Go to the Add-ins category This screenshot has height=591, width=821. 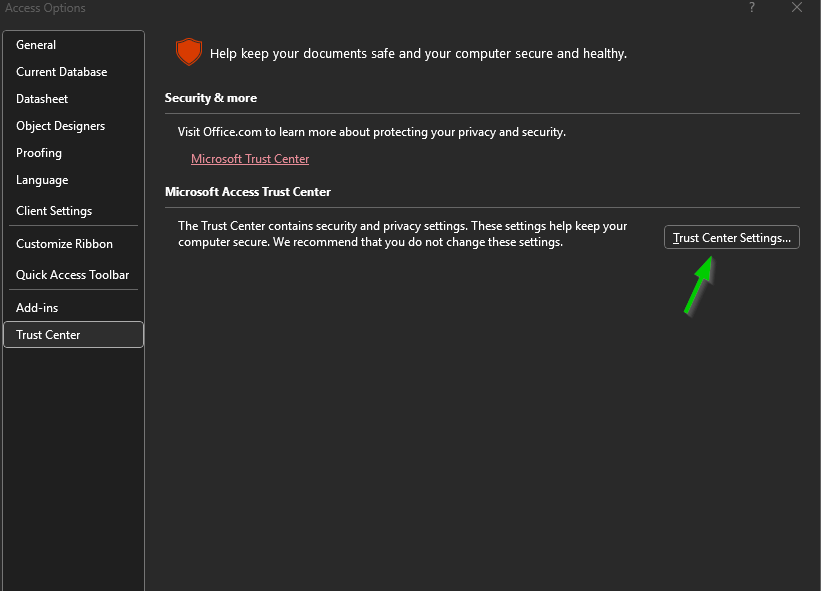pos(73,308)
